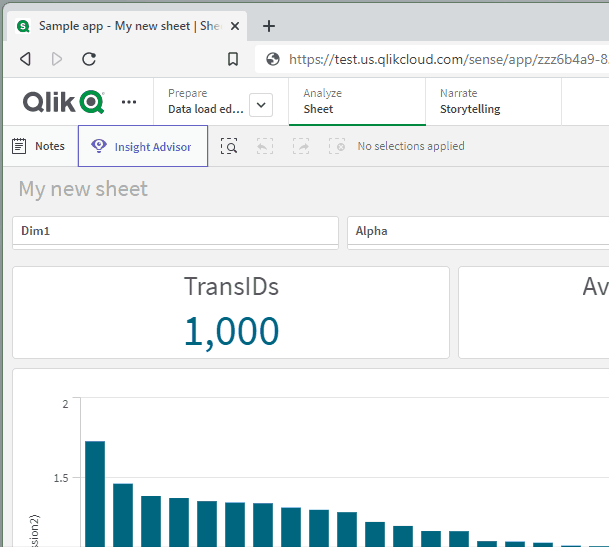Go back in browser history
This screenshot has height=547, width=609.
coord(25,59)
